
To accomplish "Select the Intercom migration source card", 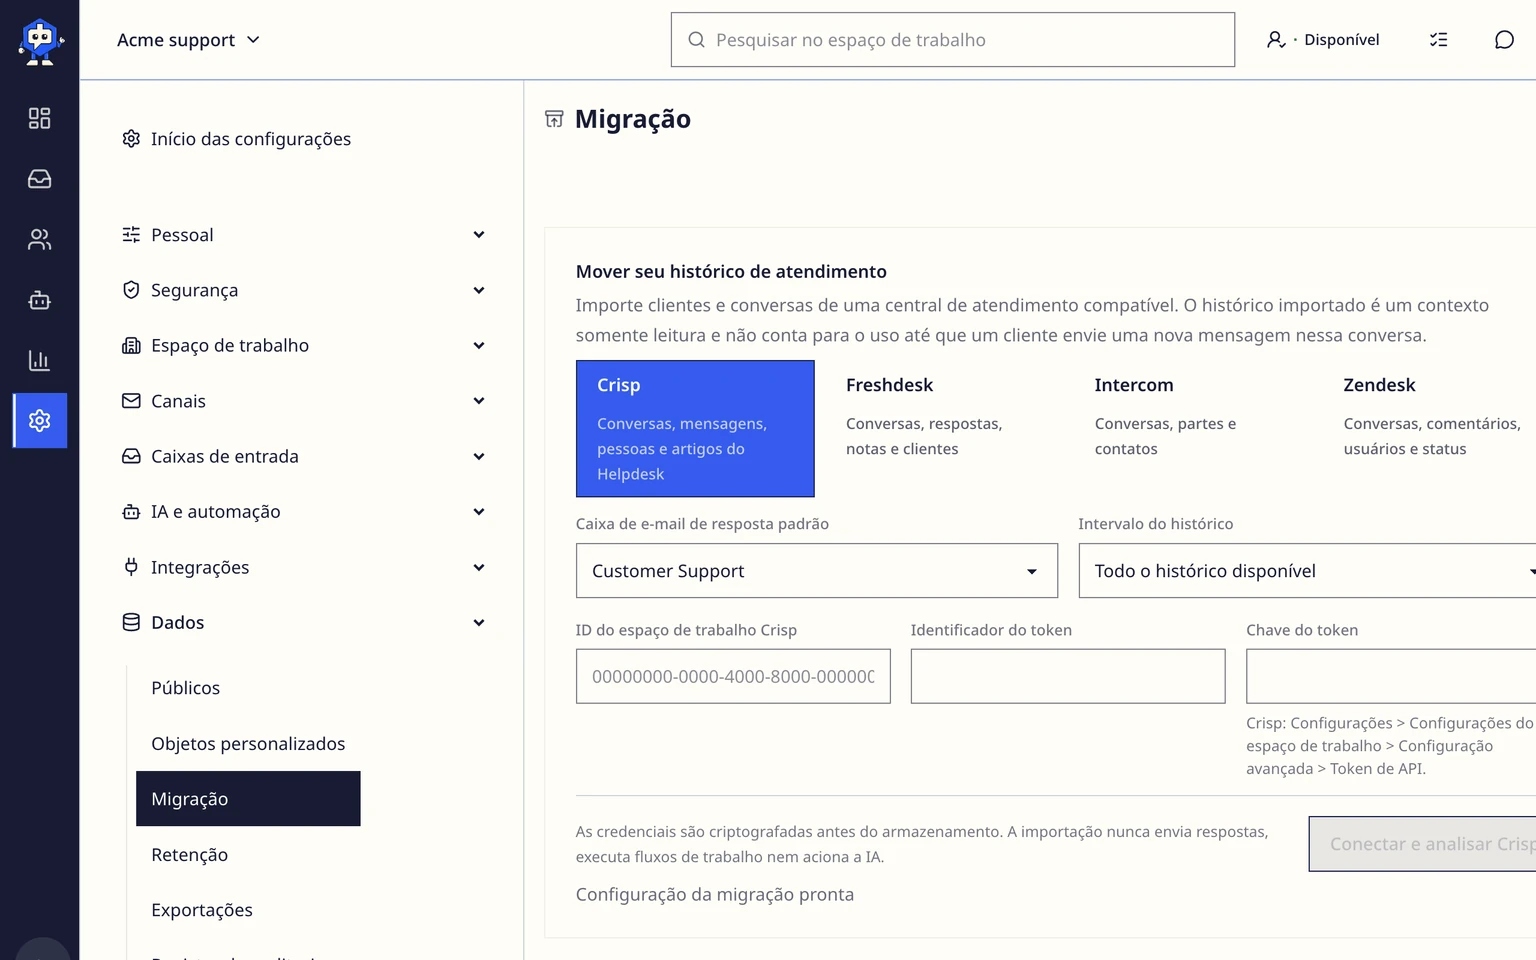I will tap(1193, 428).
